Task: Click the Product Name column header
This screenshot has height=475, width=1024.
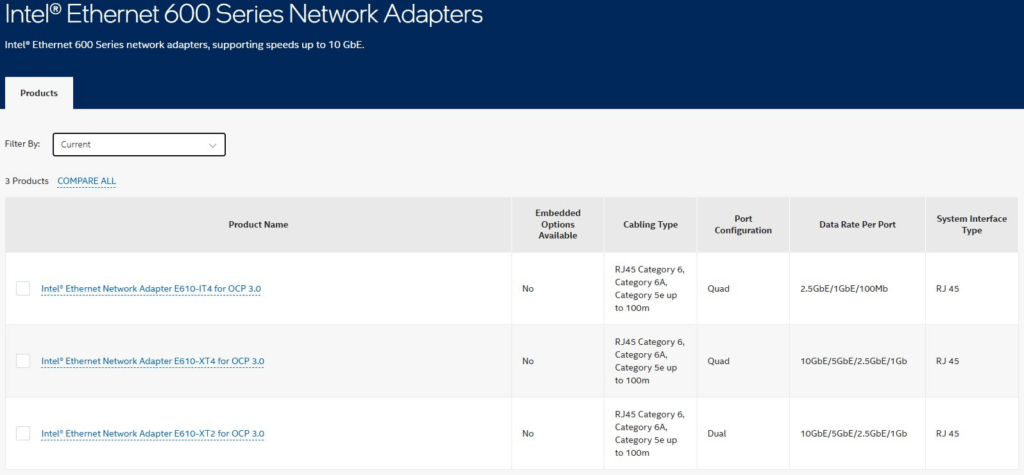Action: 258,225
